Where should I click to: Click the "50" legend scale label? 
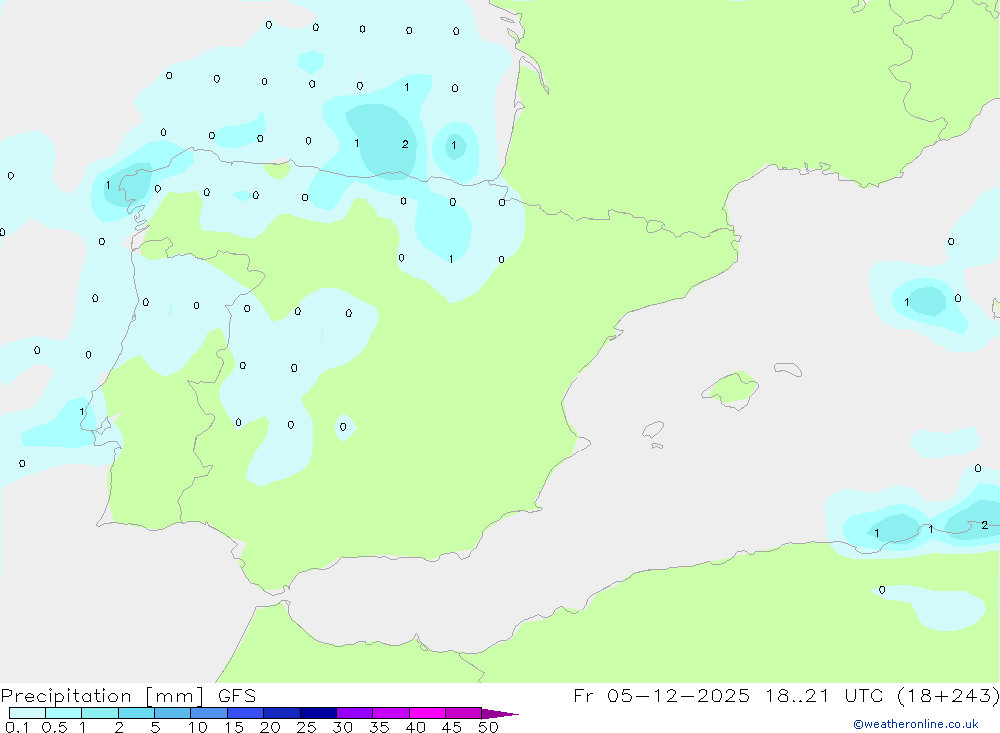point(489,727)
